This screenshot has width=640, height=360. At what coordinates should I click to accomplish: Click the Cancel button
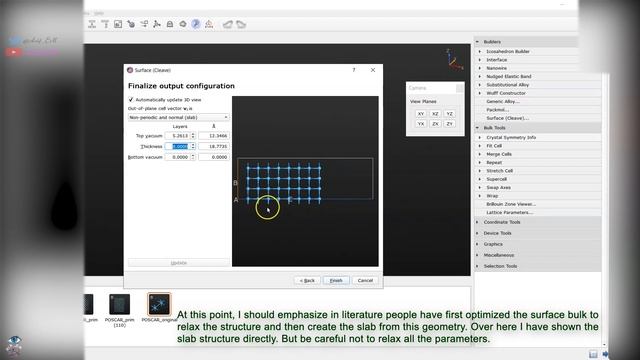point(365,280)
